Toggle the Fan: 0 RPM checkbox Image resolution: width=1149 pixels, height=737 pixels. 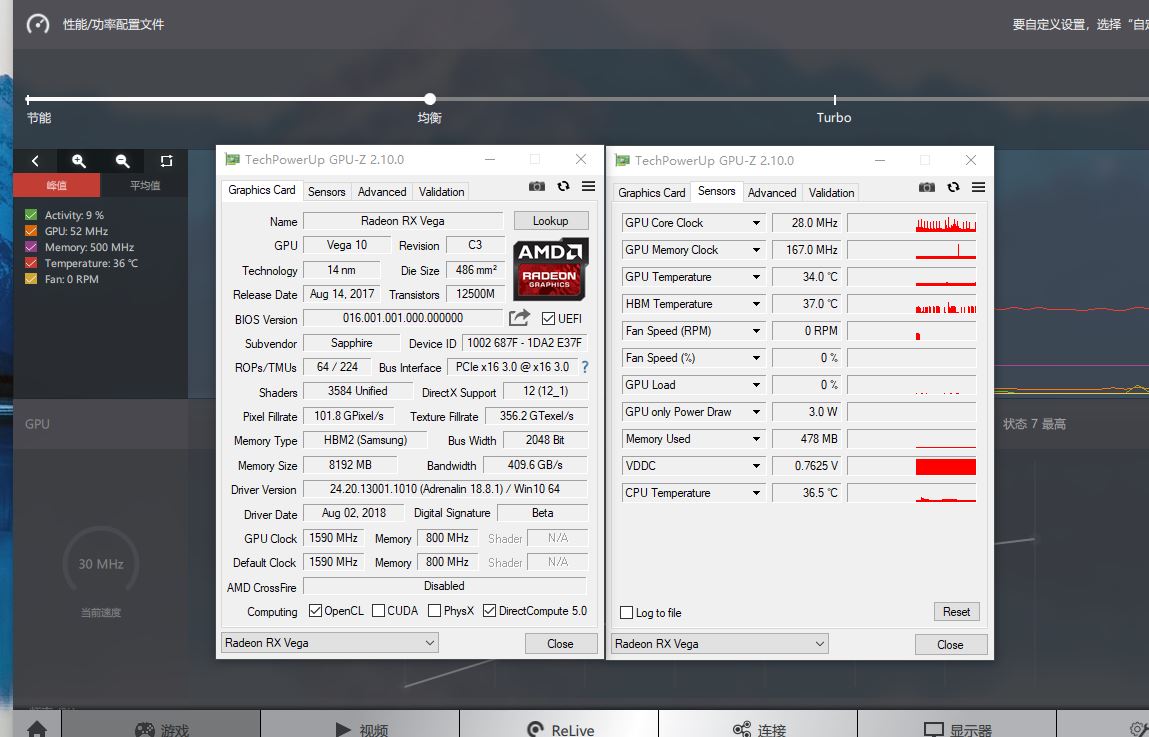[x=31, y=279]
